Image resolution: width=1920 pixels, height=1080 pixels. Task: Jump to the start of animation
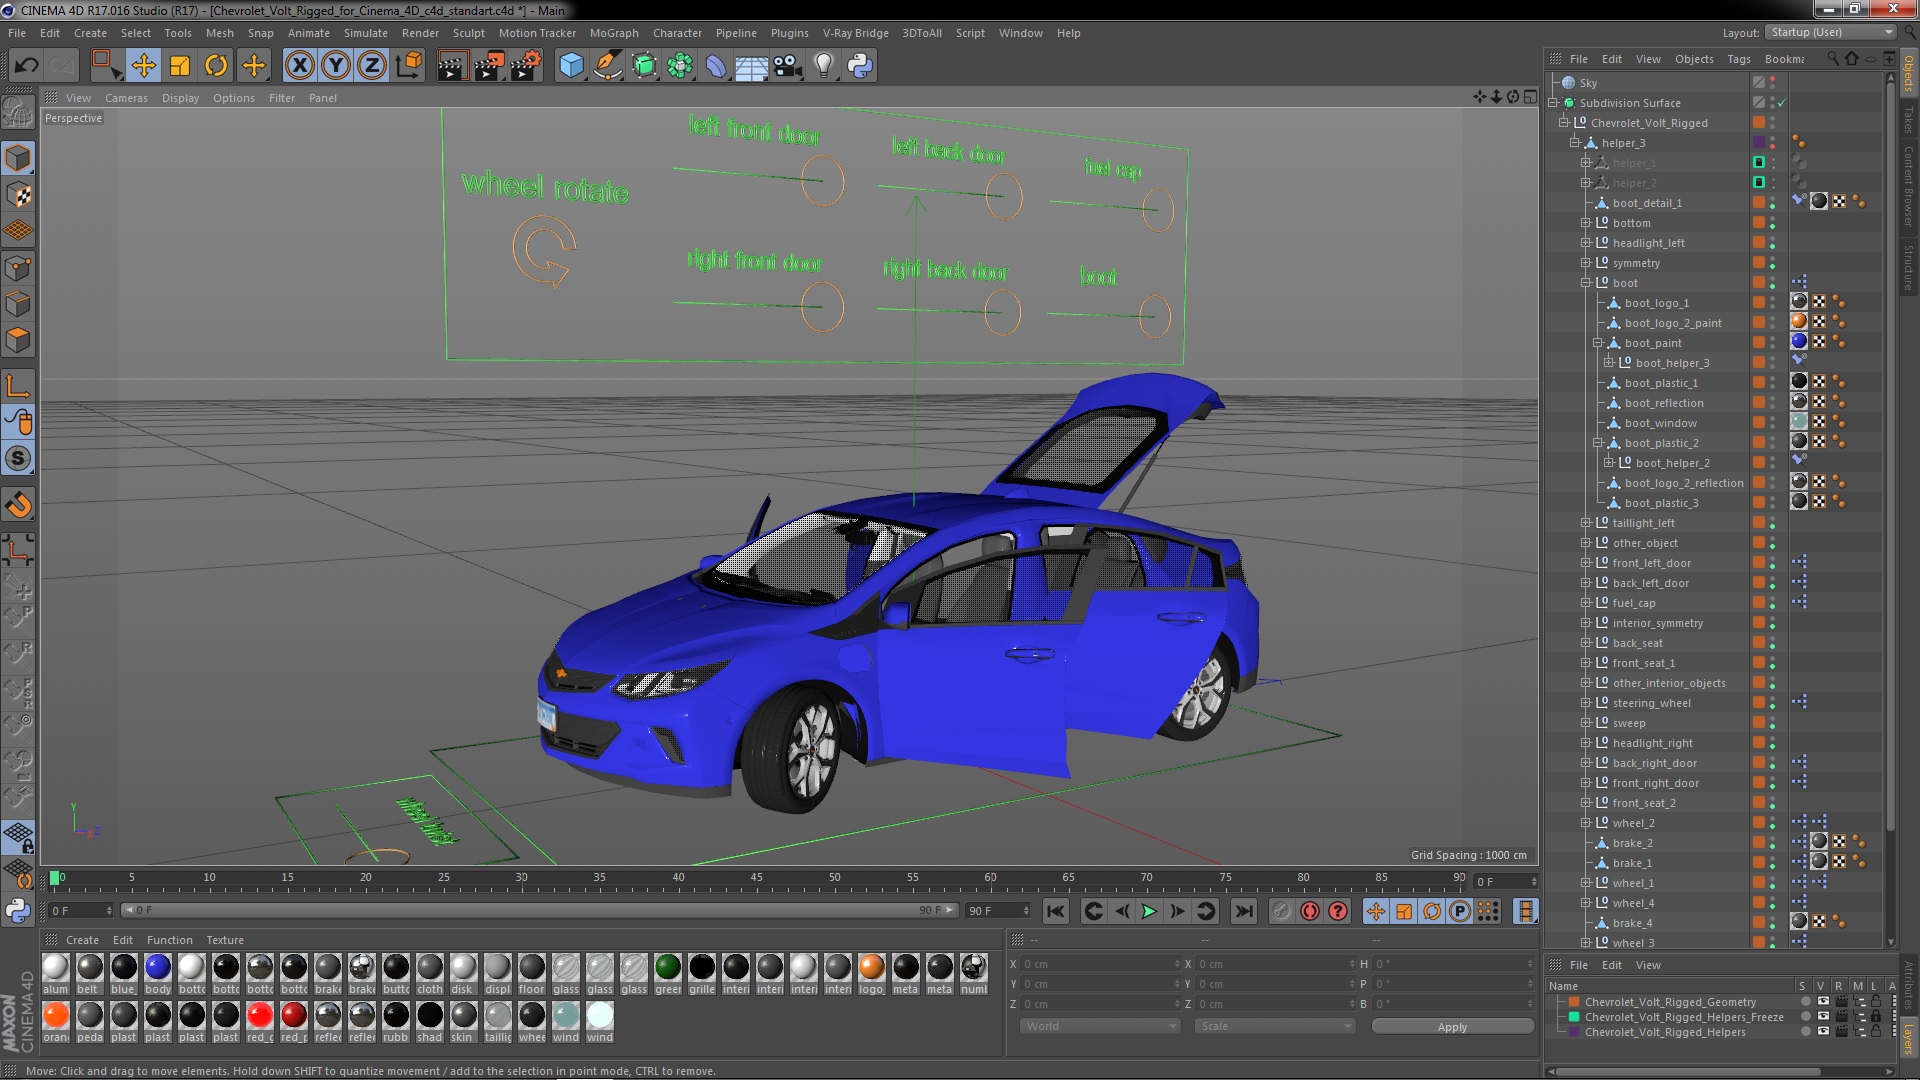coord(1055,911)
